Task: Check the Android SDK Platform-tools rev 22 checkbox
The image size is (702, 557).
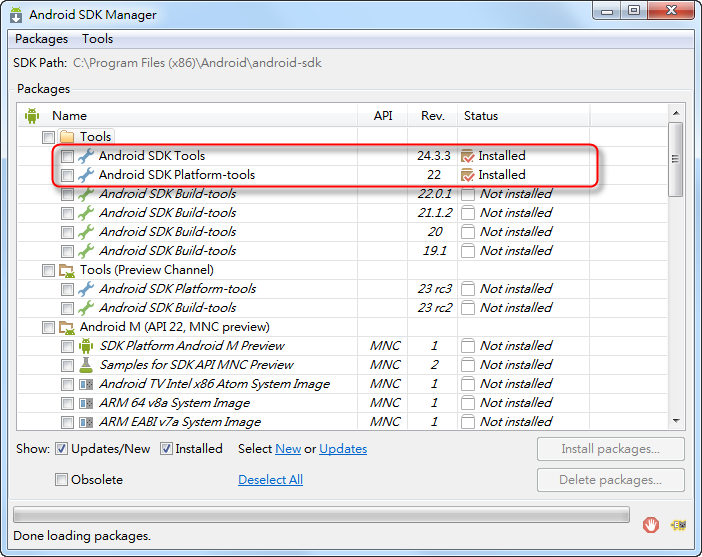Action: [x=67, y=175]
